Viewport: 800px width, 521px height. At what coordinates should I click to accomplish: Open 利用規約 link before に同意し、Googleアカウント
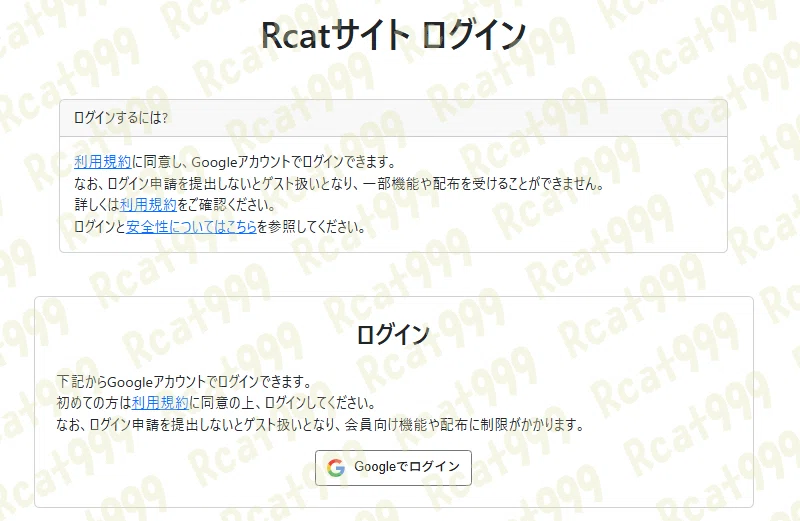(x=103, y=162)
